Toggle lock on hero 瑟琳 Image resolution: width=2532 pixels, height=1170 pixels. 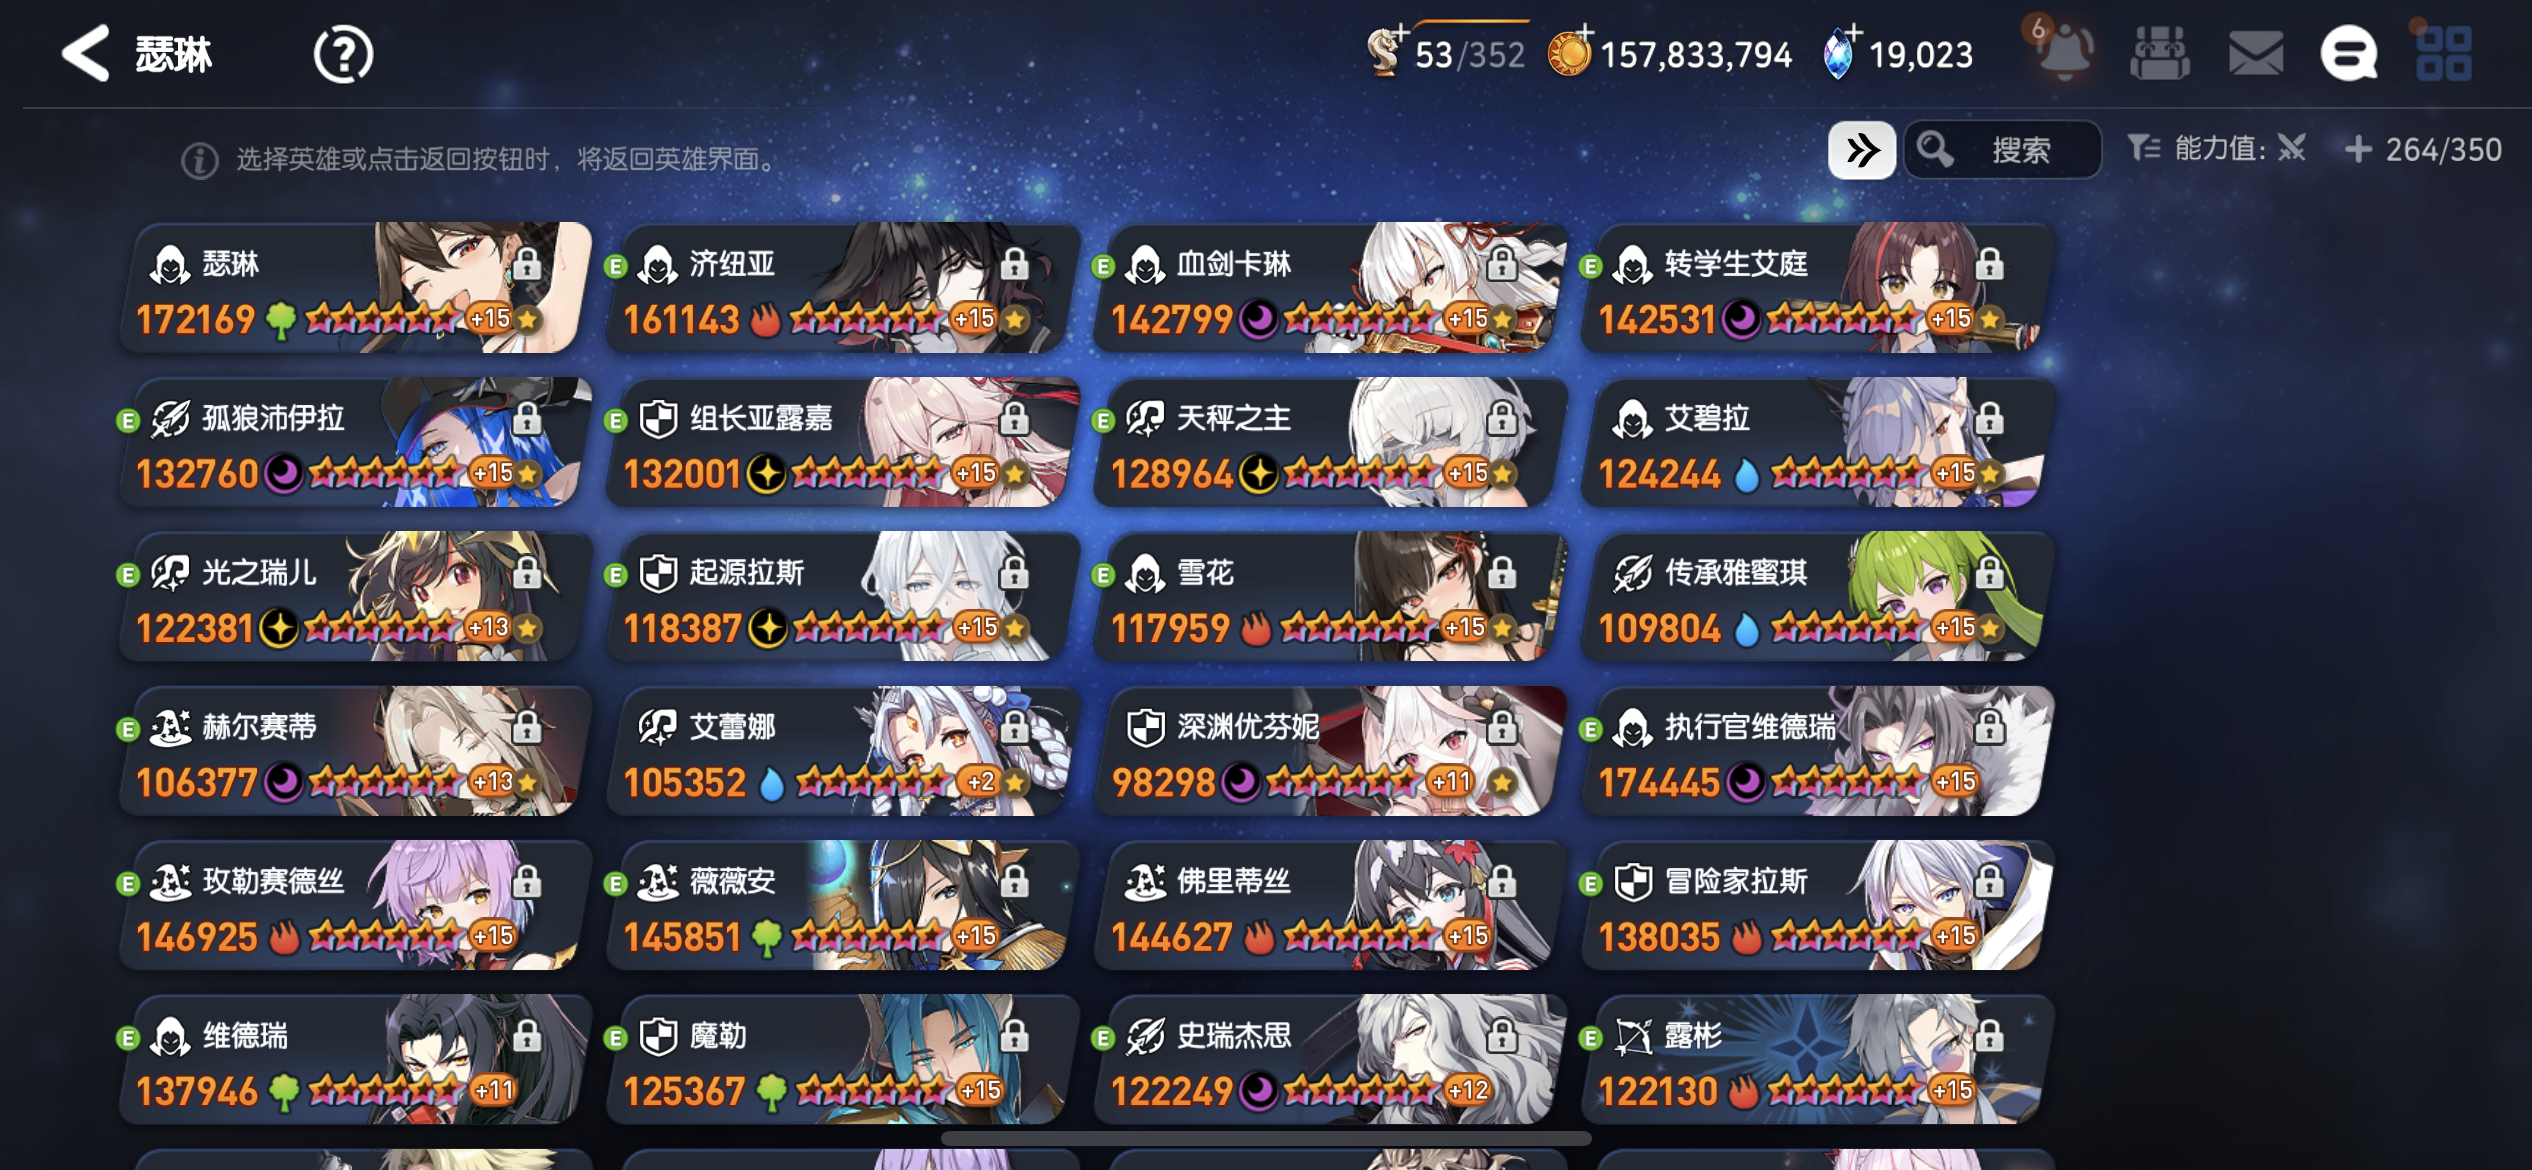(x=527, y=264)
